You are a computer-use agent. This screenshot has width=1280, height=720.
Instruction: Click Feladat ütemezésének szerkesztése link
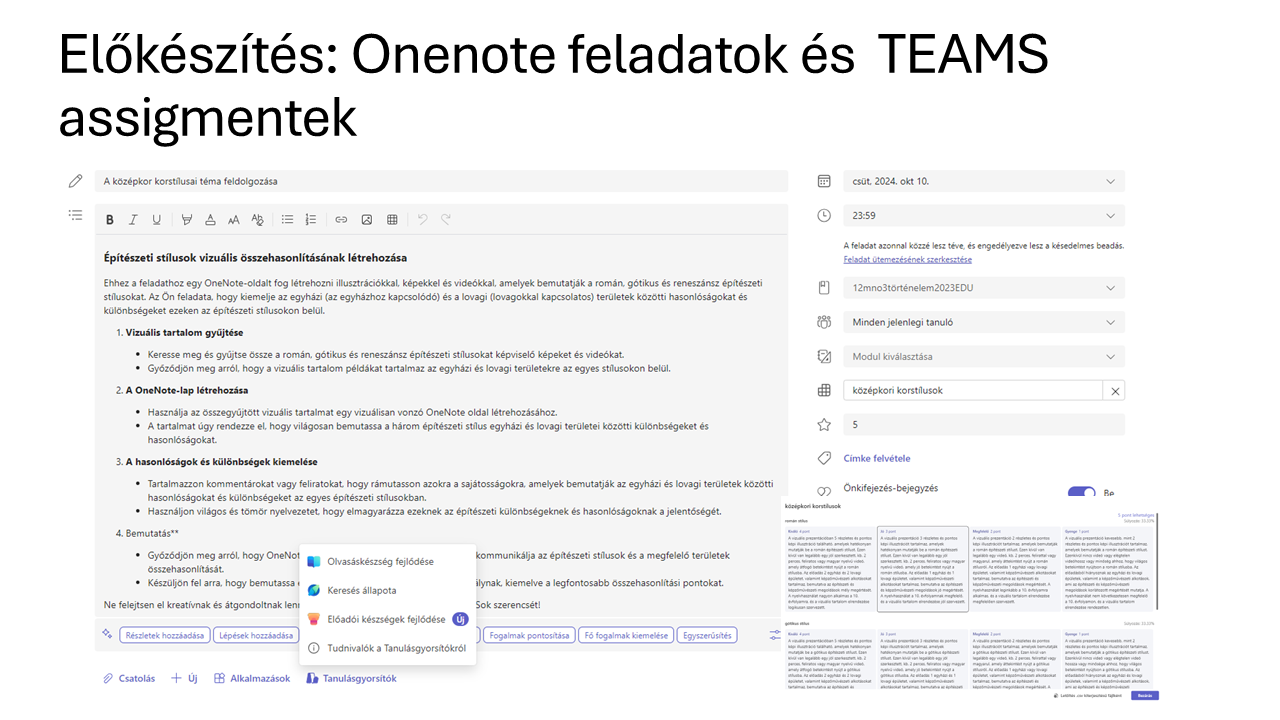point(907,260)
